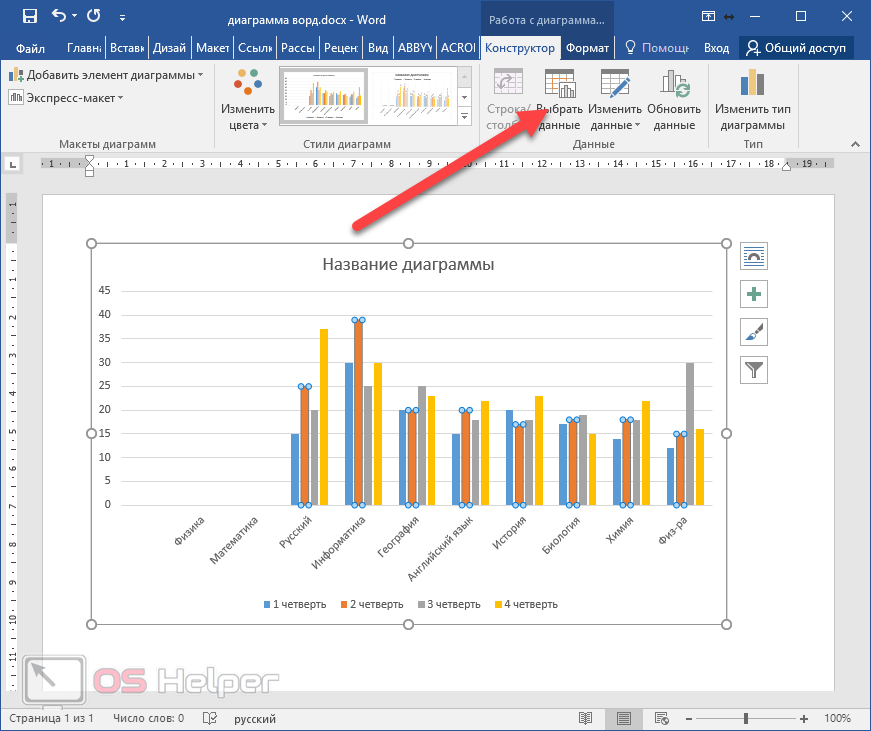Click the chart styles paintbrush button
Screen dimensions: 871x731
point(753,332)
